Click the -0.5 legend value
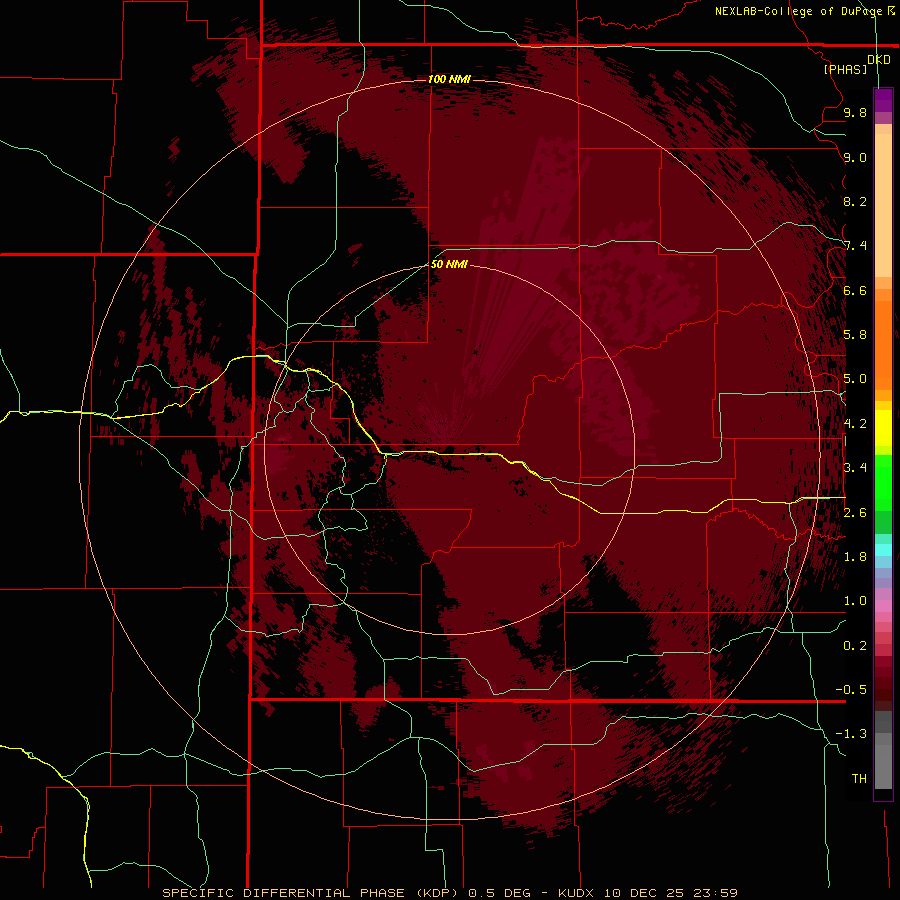 (x=851, y=690)
